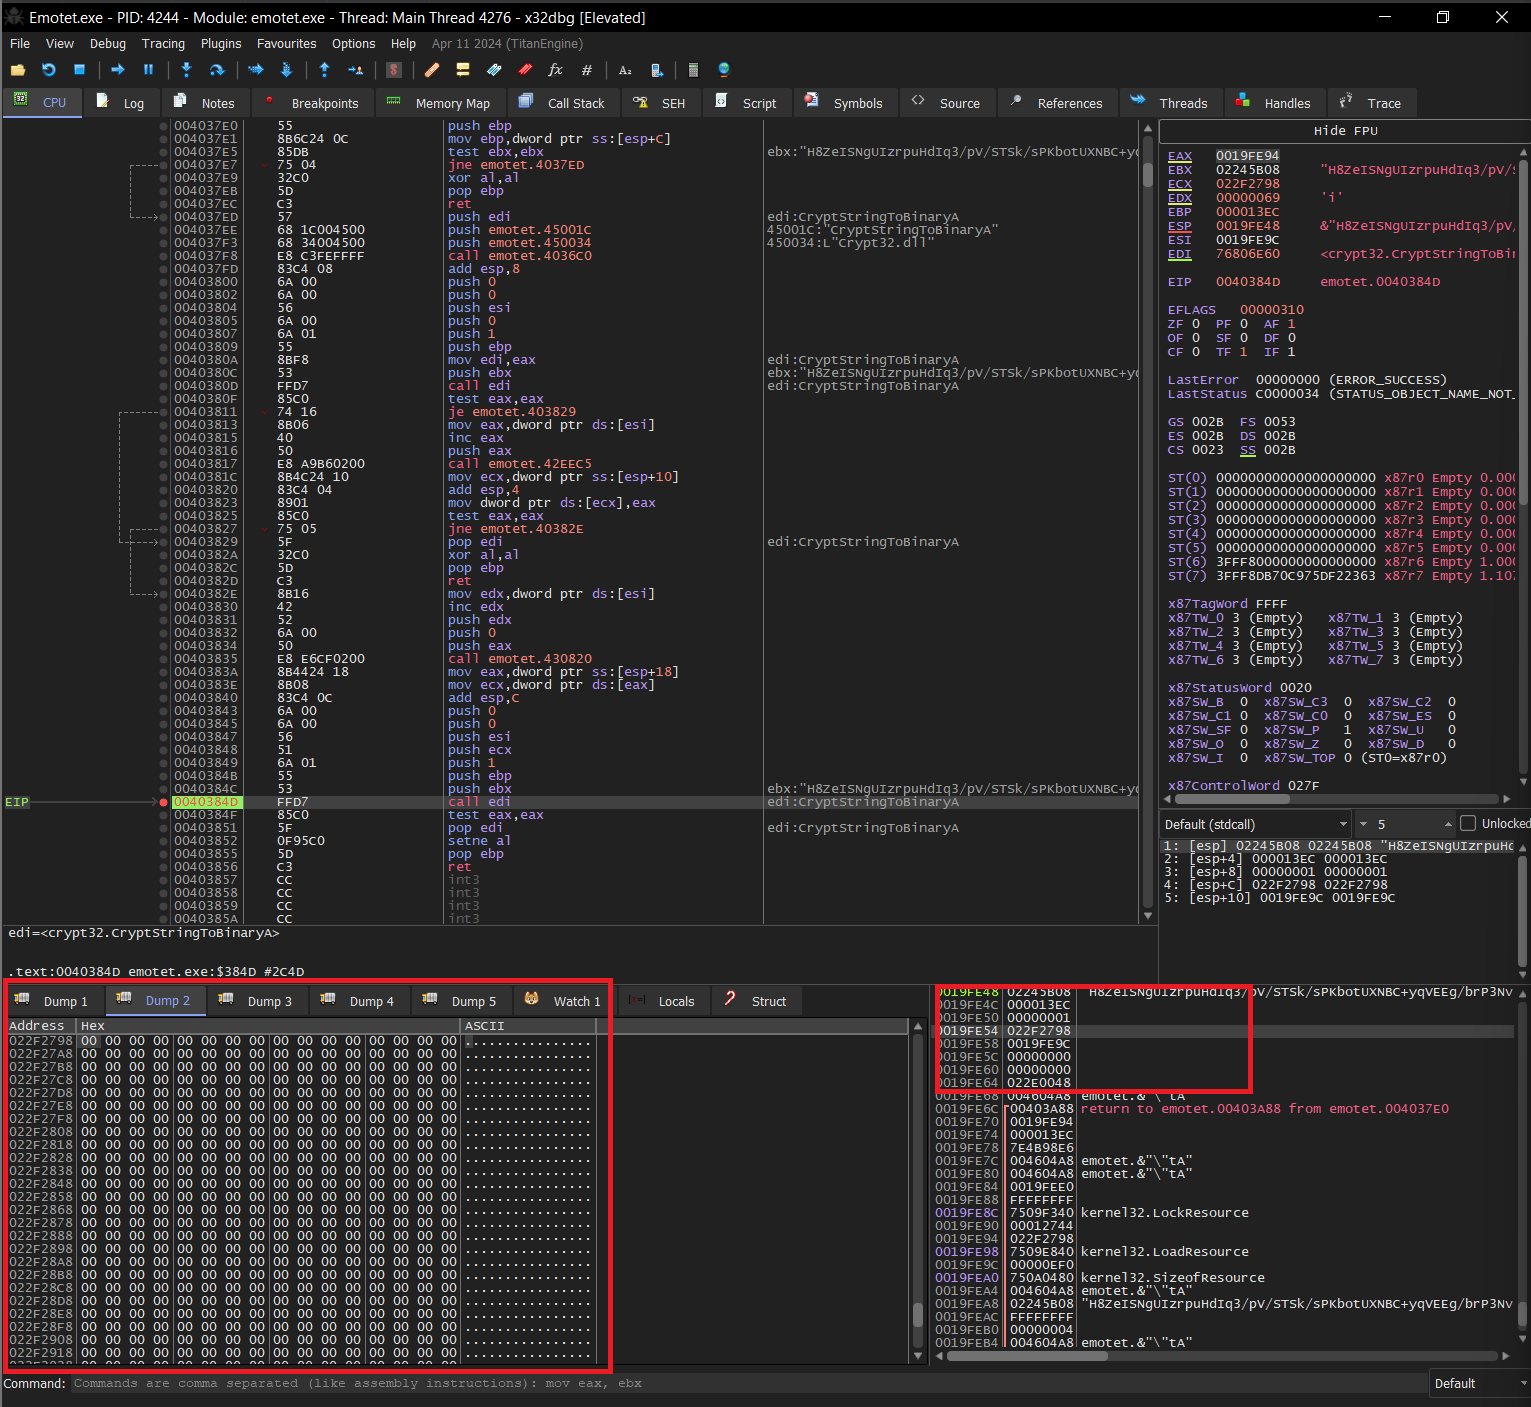Image resolution: width=1531 pixels, height=1407 pixels.
Task: Stop debugging with the square icon
Action: coord(79,70)
